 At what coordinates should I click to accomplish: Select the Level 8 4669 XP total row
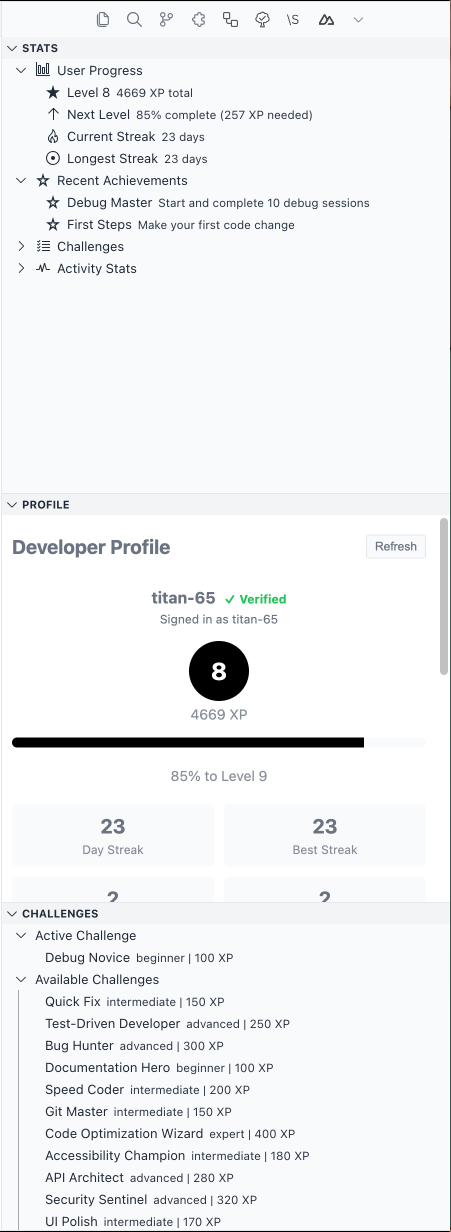click(225, 92)
